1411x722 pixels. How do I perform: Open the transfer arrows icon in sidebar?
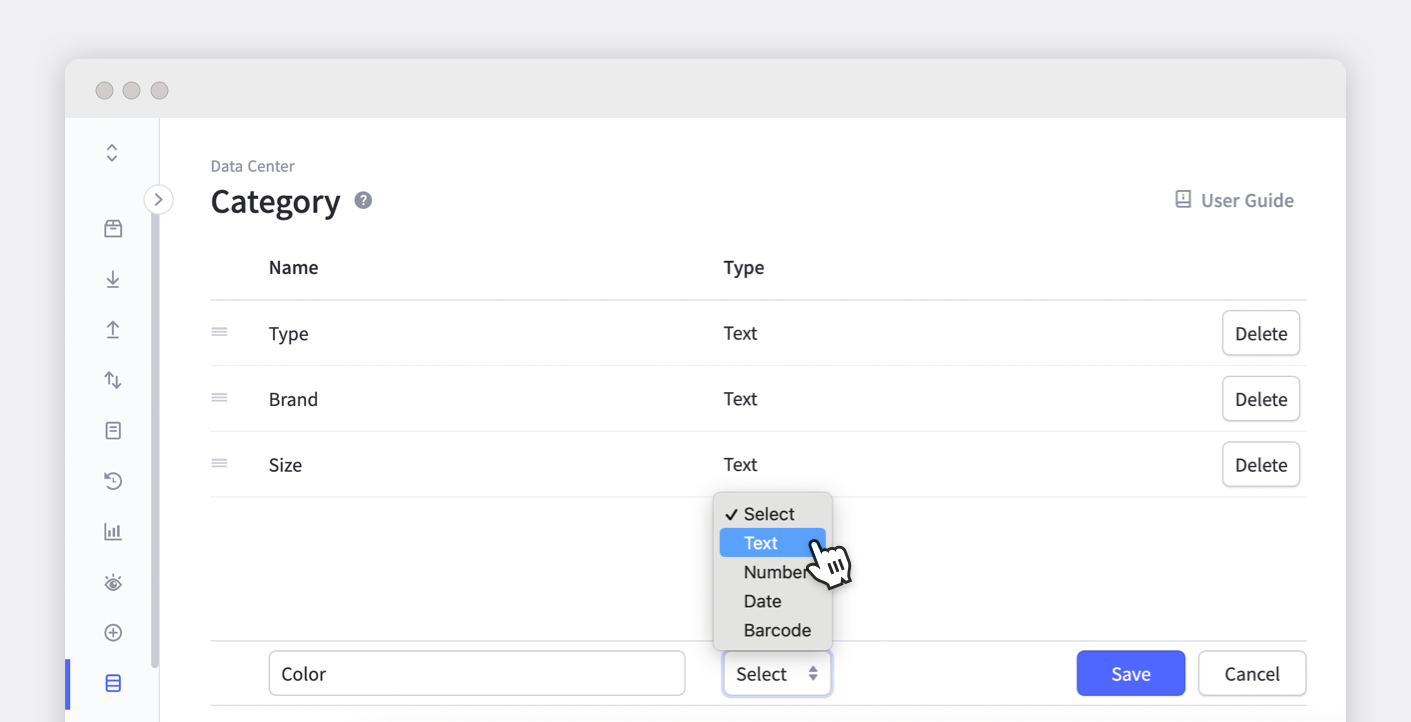tap(113, 380)
